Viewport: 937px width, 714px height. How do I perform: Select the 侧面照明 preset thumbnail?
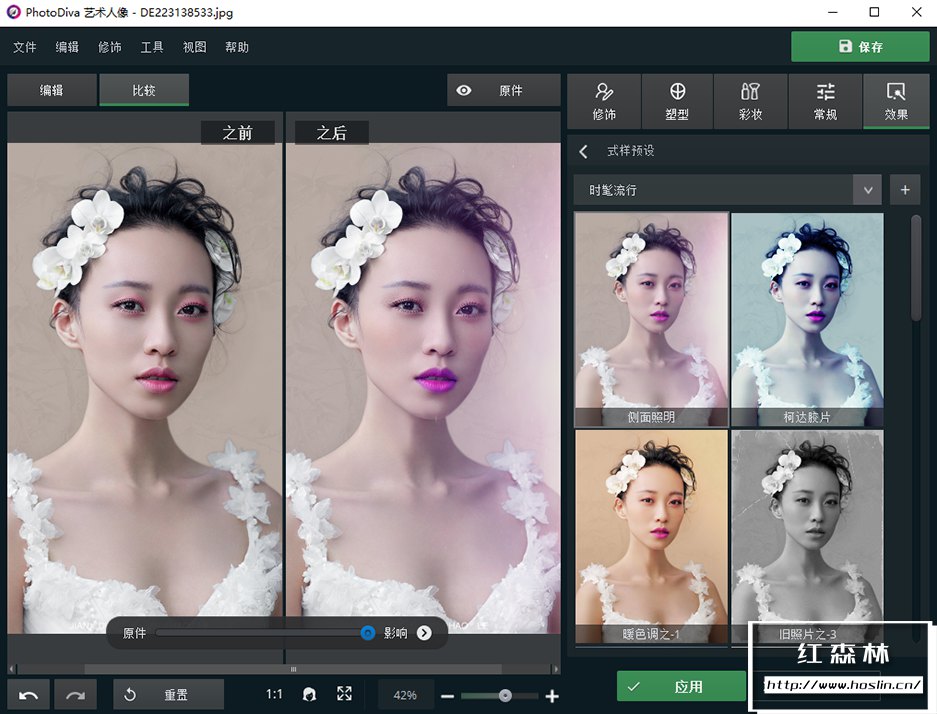point(651,320)
